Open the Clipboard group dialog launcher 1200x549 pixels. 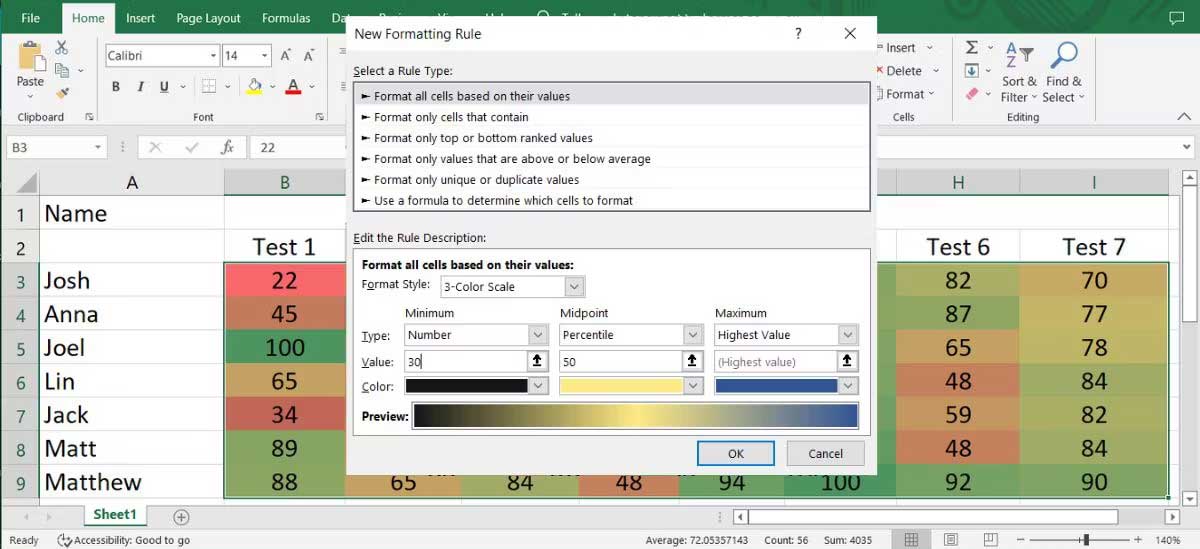point(90,117)
